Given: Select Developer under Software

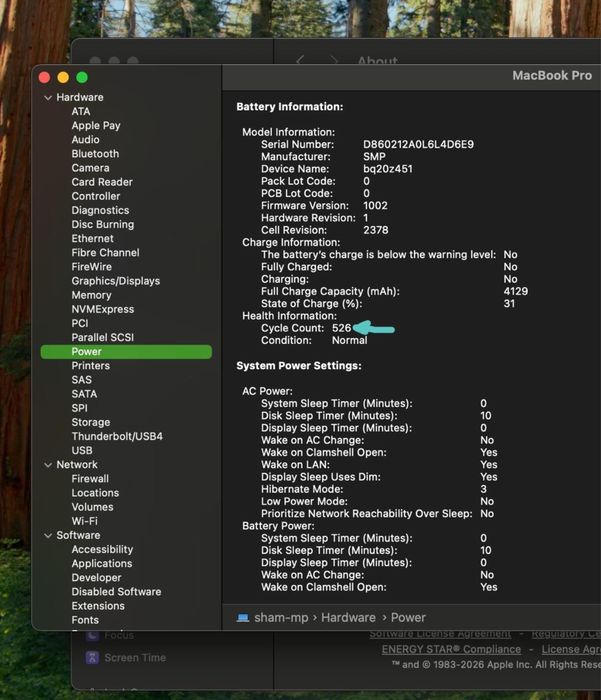Looking at the screenshot, I should pos(96,578).
